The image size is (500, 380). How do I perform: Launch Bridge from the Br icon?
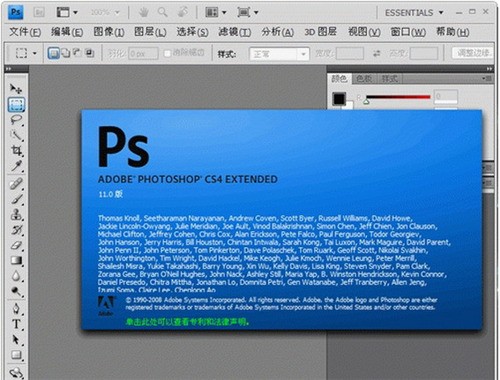pyautogui.click(x=39, y=13)
